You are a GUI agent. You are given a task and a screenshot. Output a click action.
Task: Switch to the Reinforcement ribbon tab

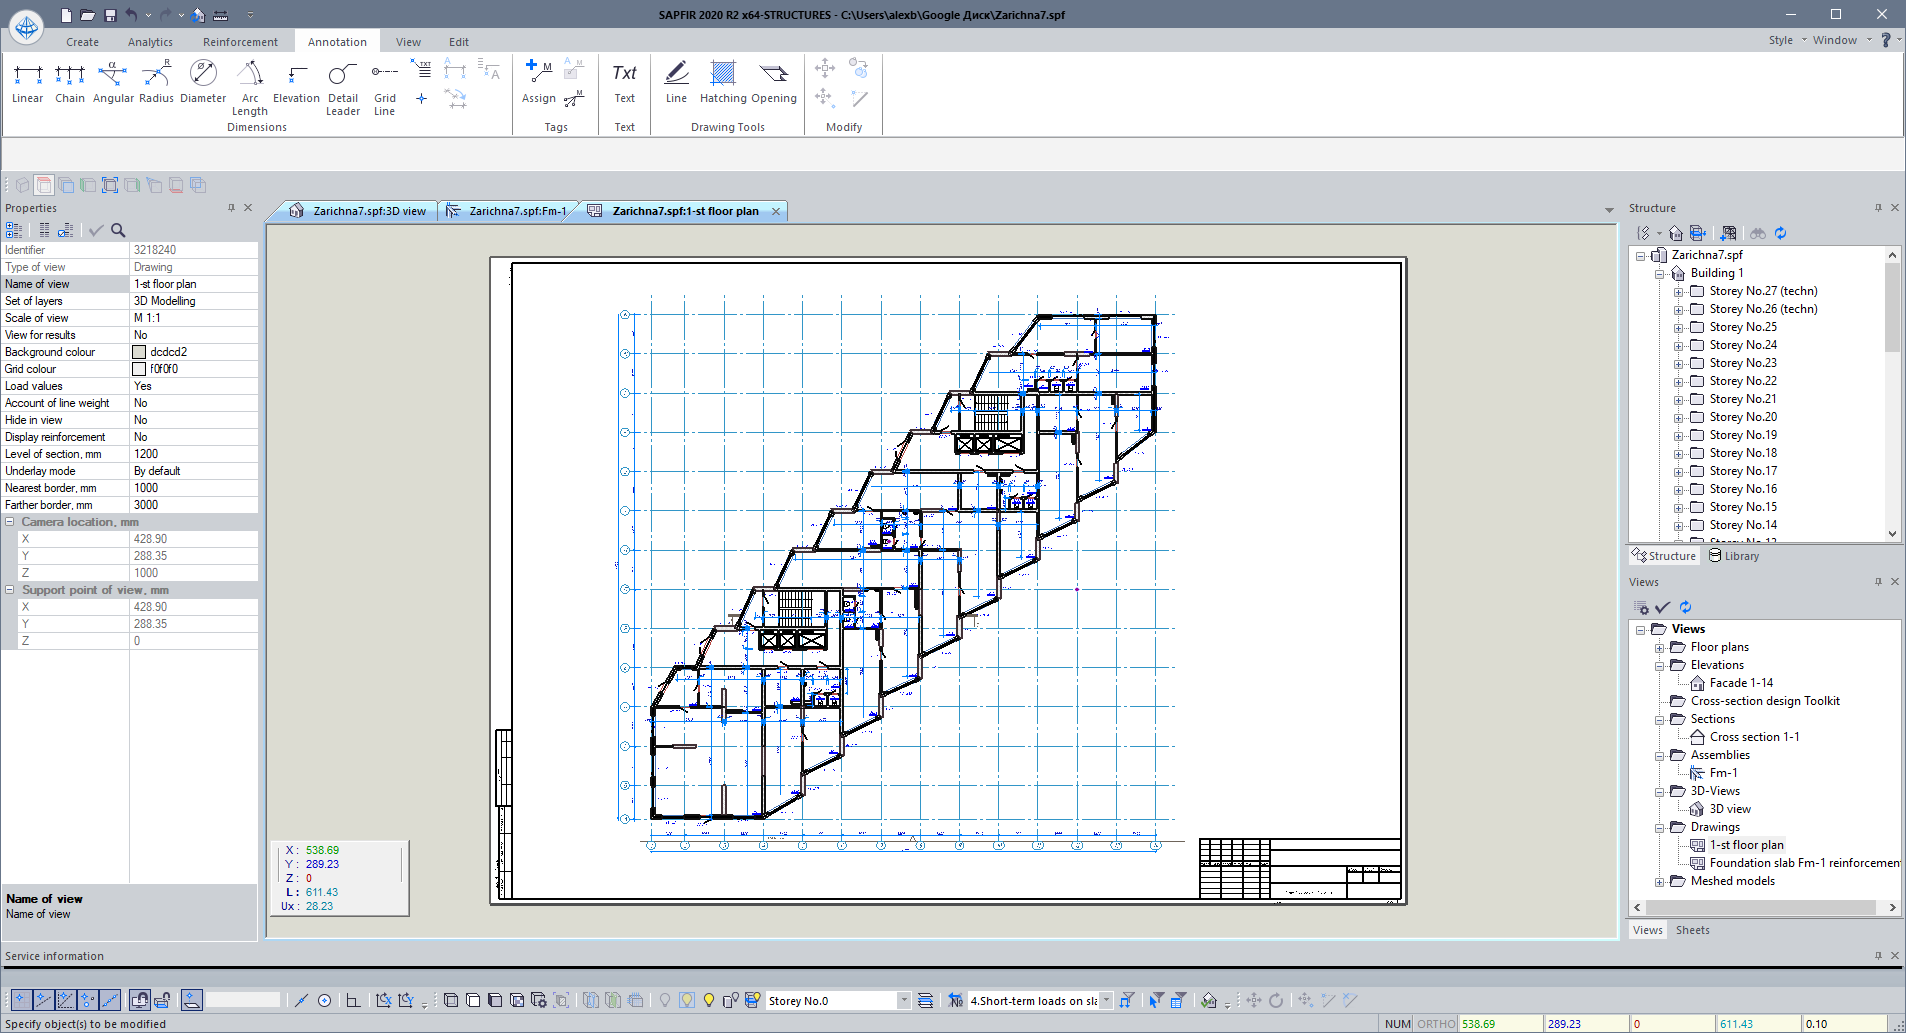pyautogui.click(x=240, y=41)
